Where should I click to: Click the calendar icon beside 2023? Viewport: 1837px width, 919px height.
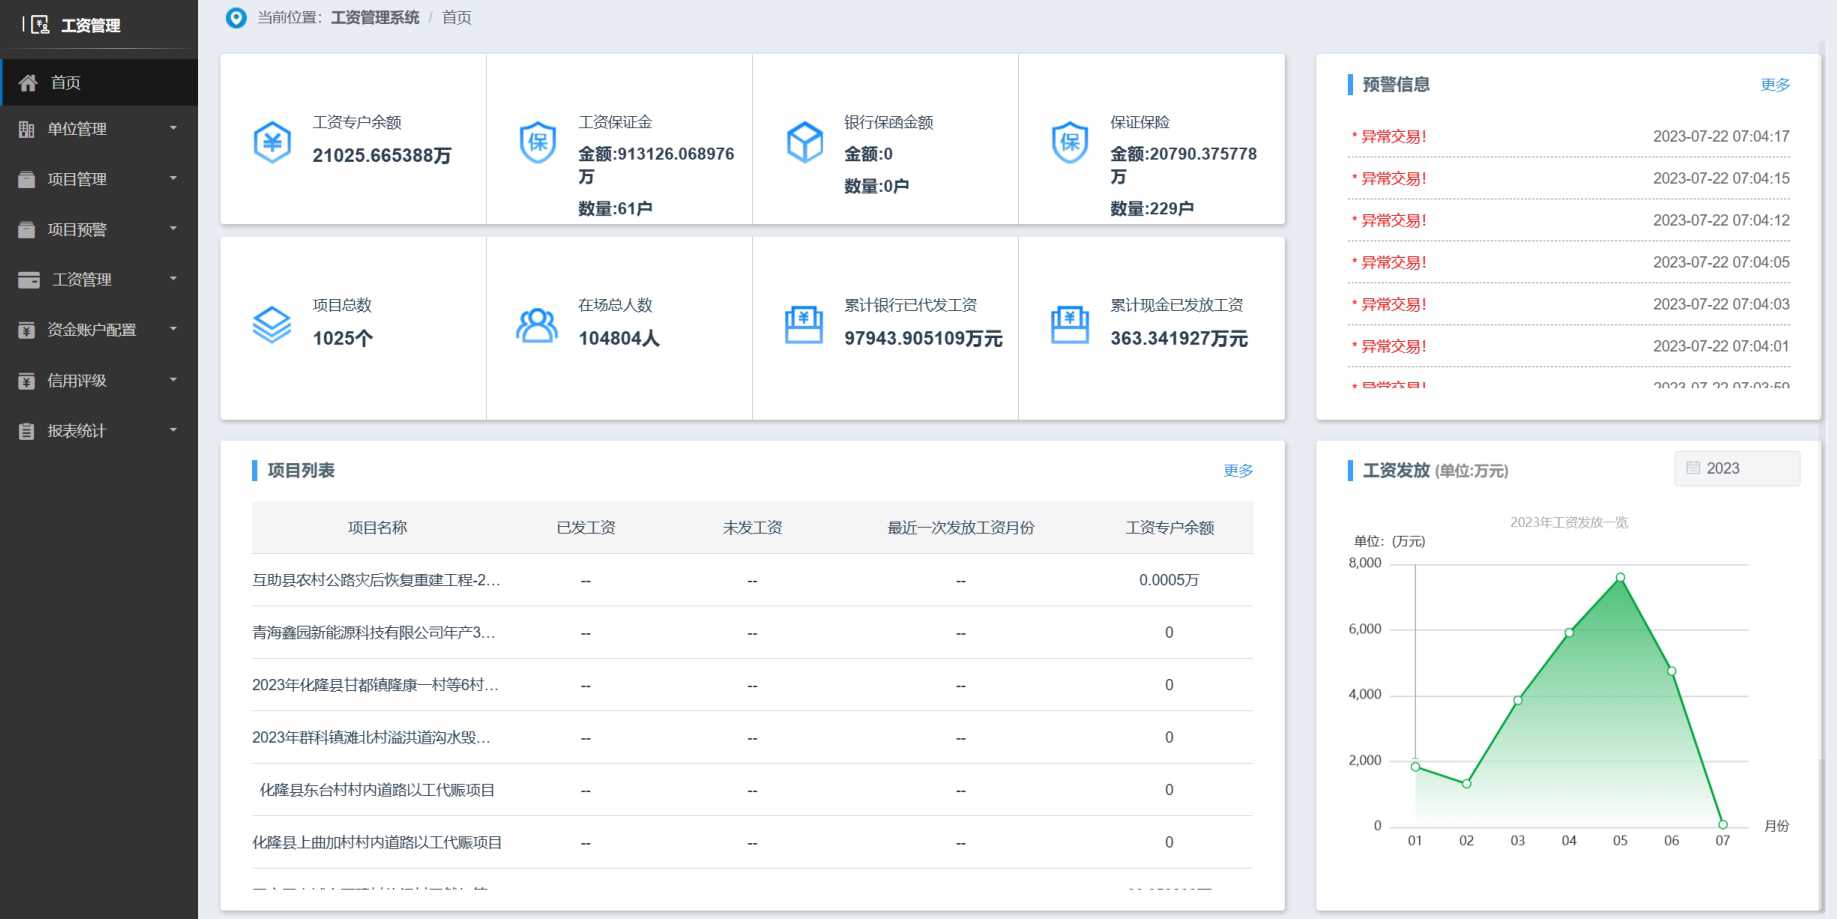(x=1695, y=467)
